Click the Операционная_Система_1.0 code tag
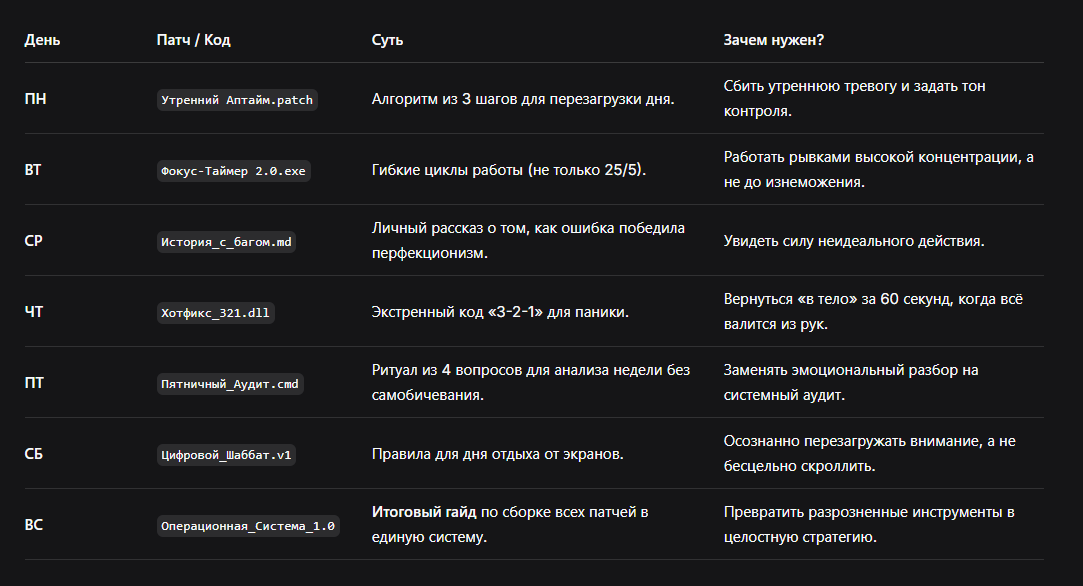Viewport: 1083px width, 586px height. tap(248, 526)
